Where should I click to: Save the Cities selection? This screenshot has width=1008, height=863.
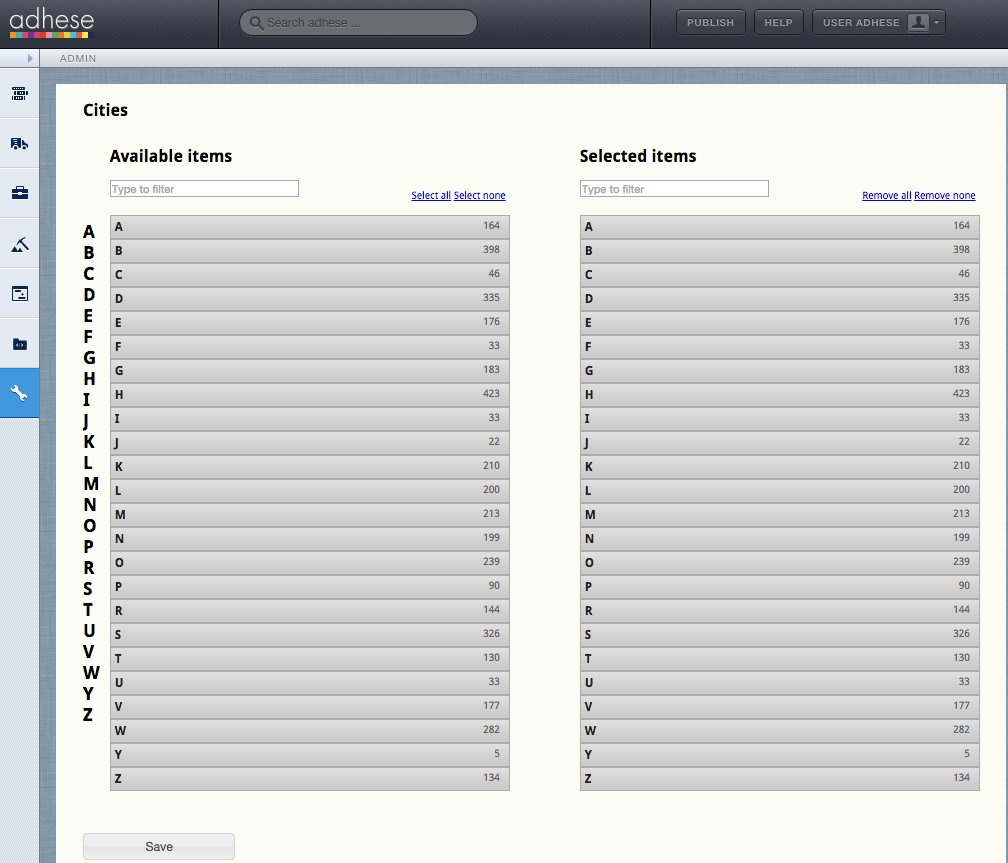(x=159, y=846)
